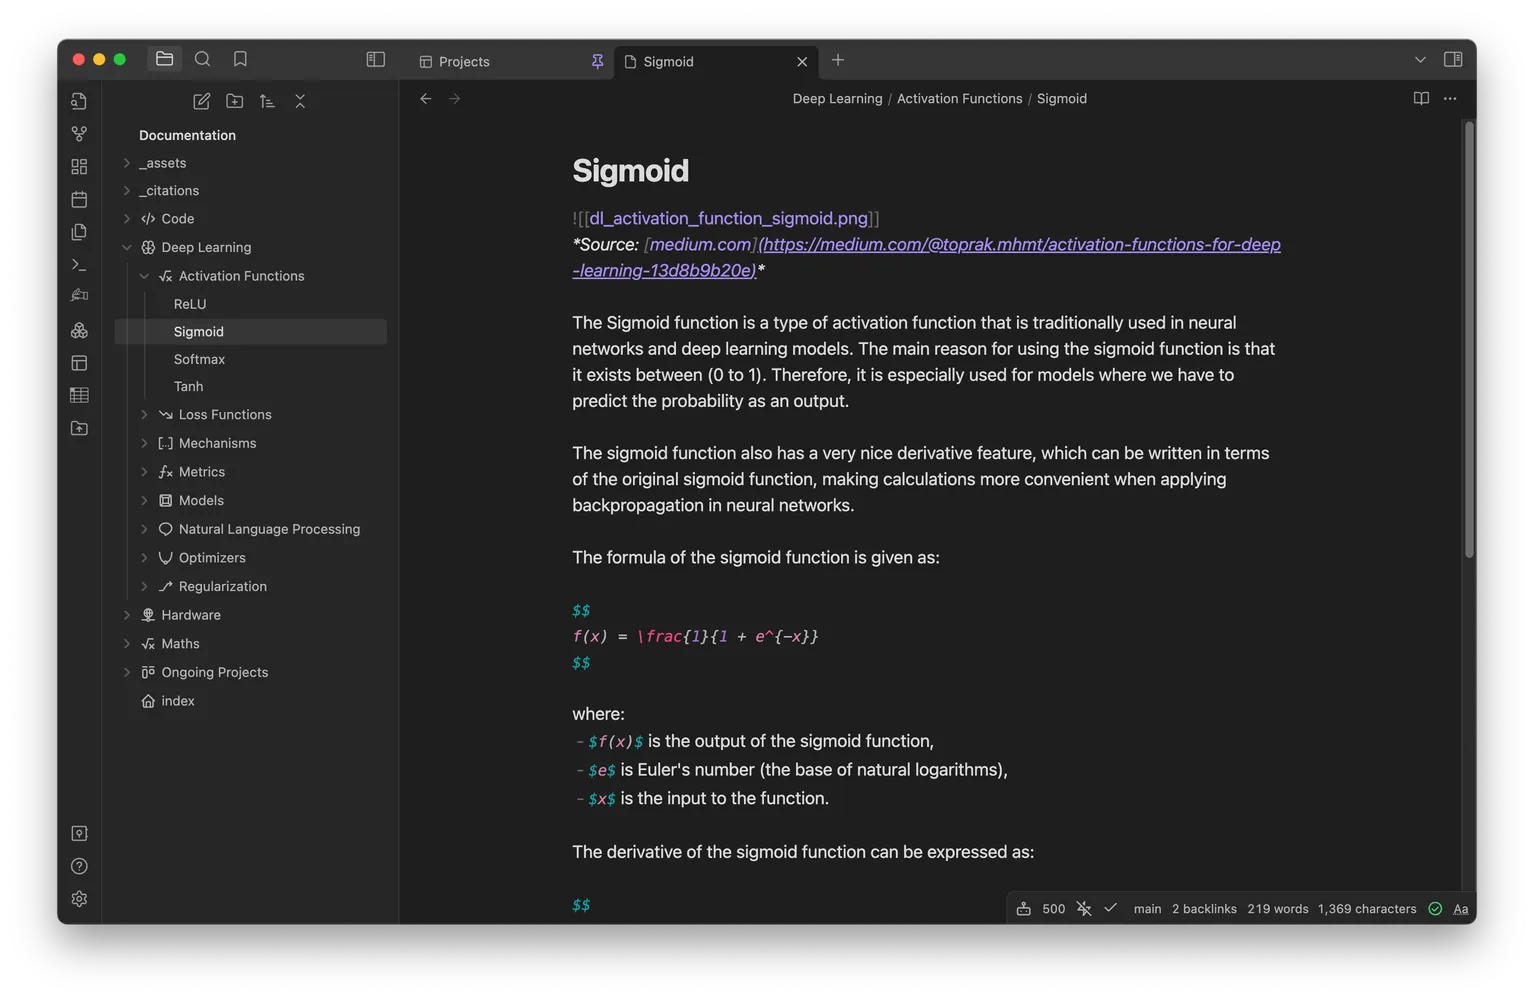
Task: Change sort order of the file list
Action: tap(267, 101)
